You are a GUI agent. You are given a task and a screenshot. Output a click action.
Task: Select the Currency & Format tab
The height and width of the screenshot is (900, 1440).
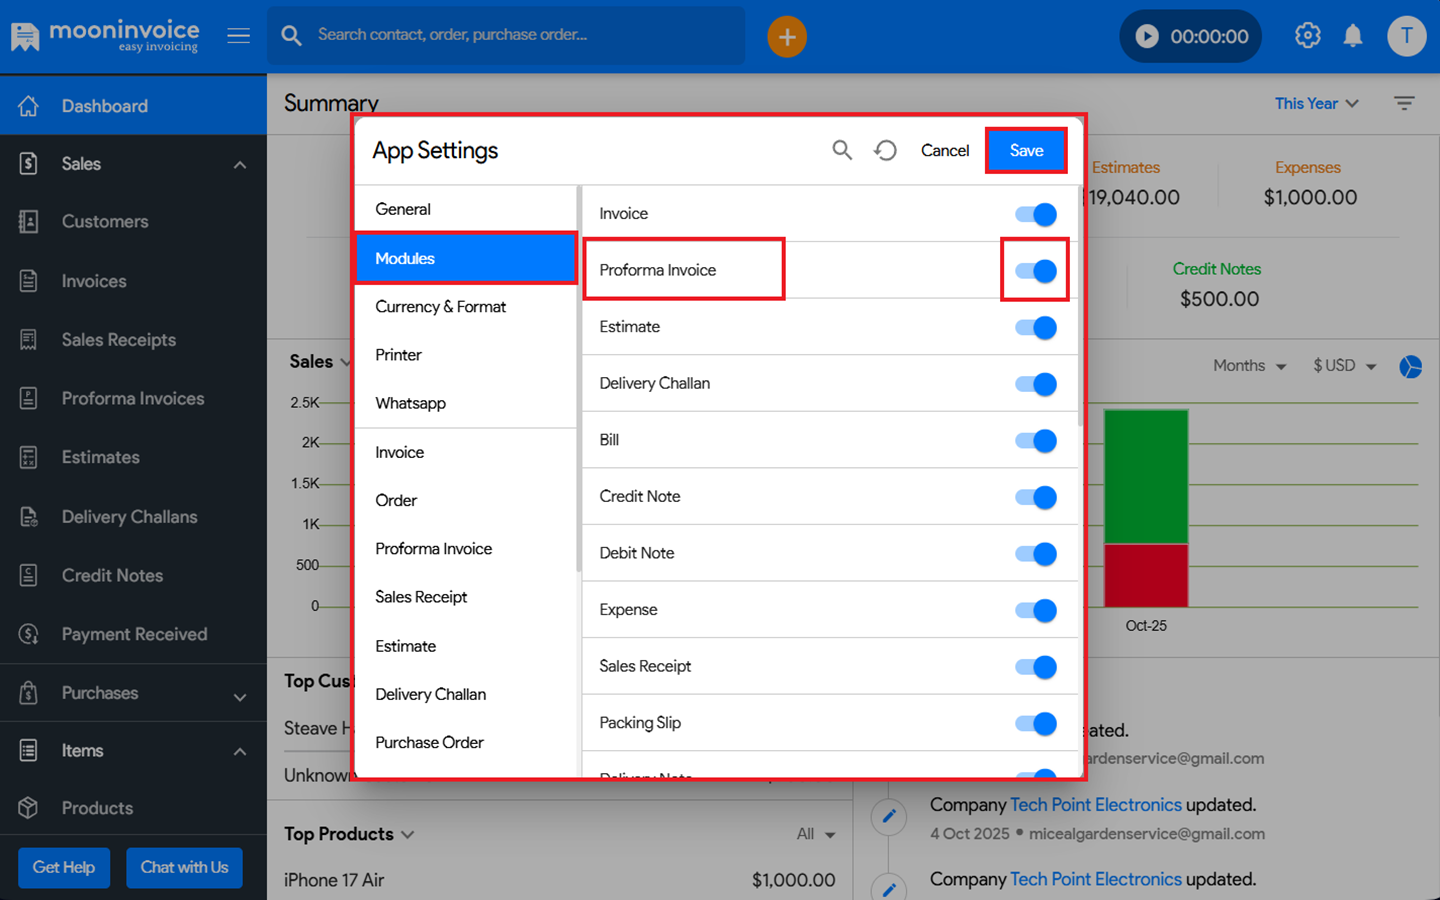(440, 306)
